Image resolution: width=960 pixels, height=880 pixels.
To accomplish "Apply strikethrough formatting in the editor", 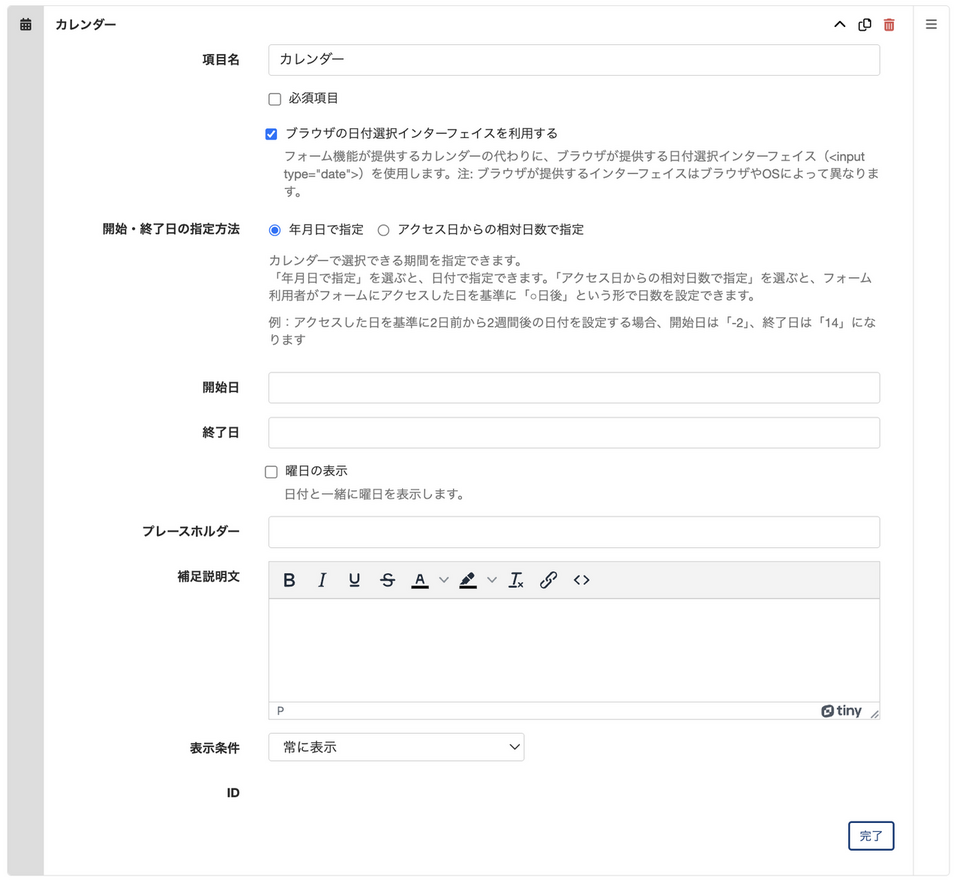I will [387, 580].
